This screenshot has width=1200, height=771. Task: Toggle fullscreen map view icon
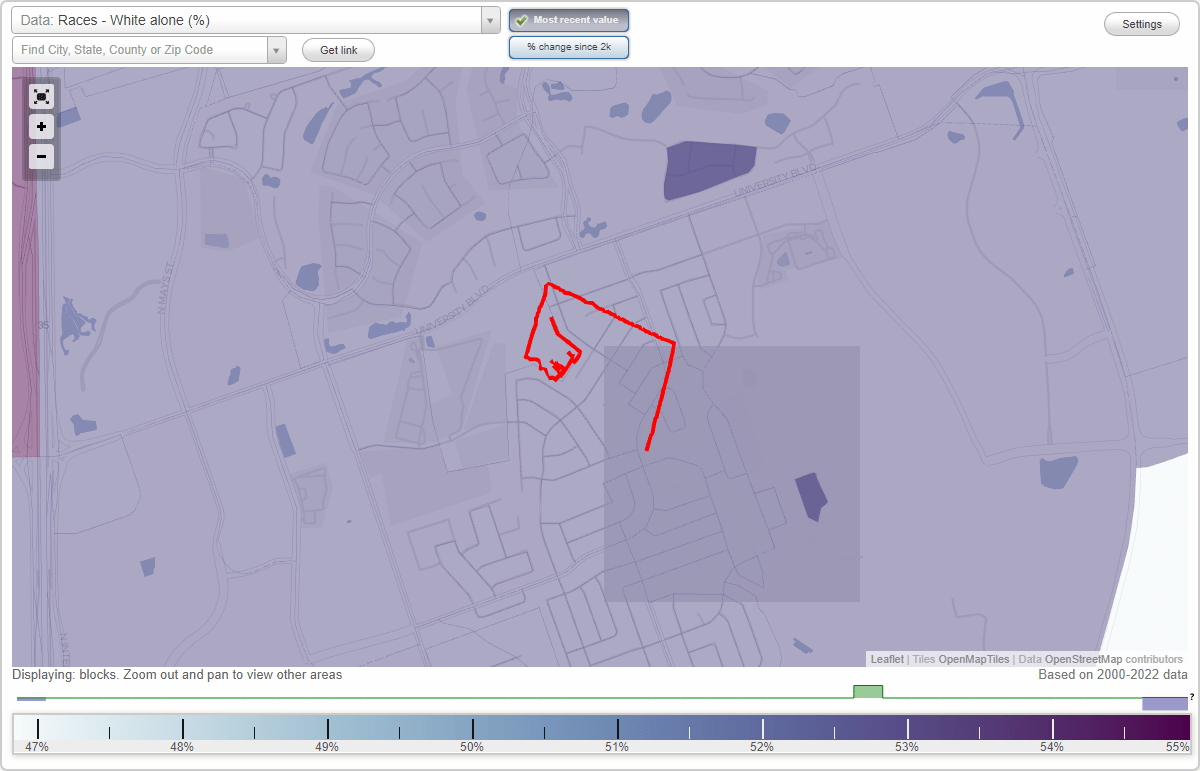tap(41, 96)
